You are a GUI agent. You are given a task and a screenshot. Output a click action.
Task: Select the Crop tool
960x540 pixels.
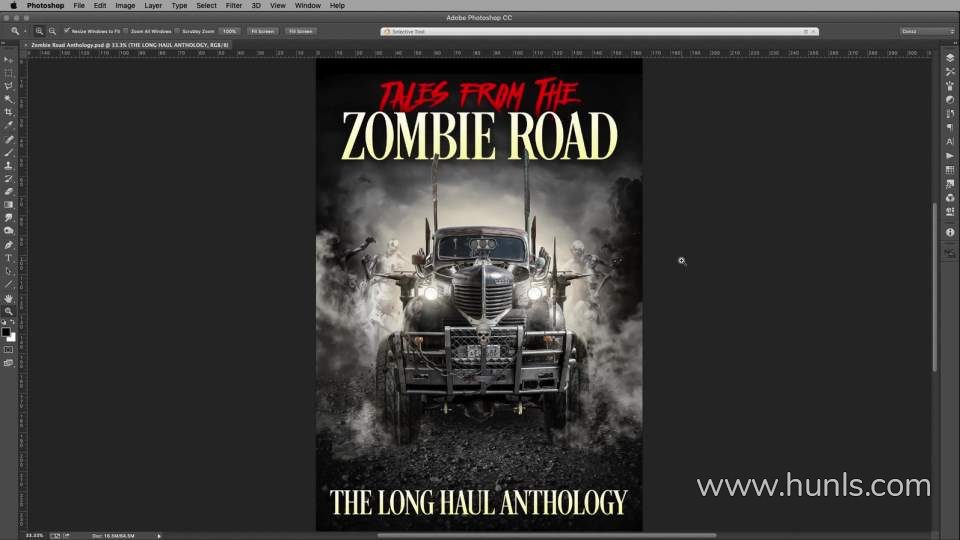coord(9,112)
